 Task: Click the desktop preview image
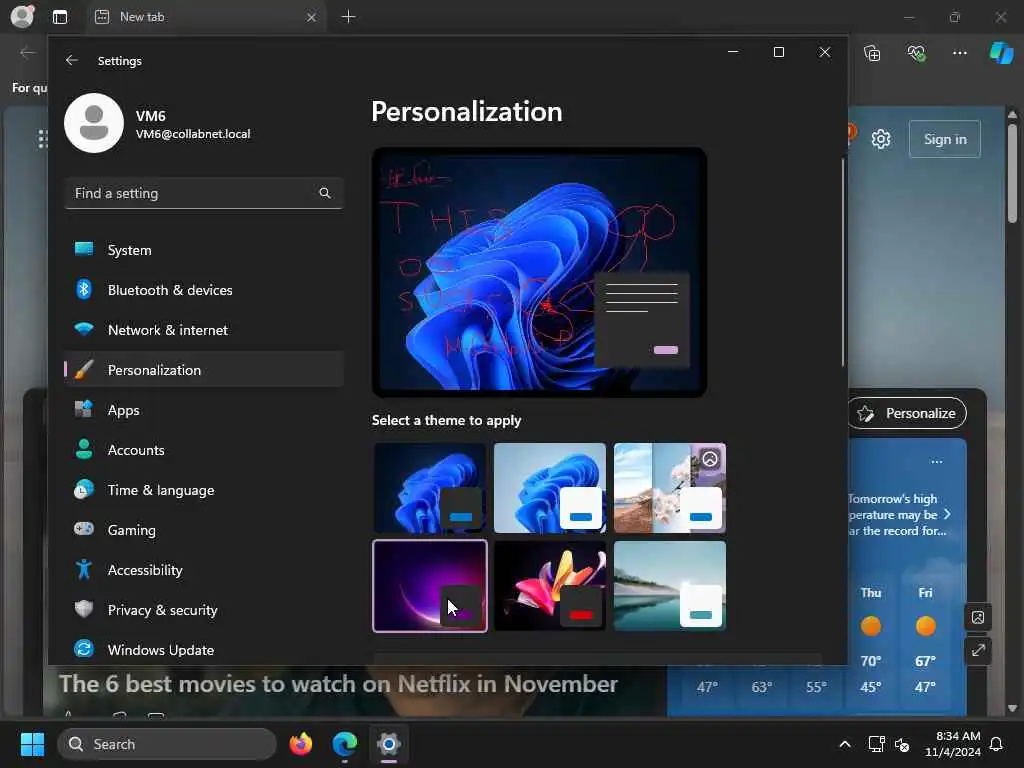click(x=539, y=272)
